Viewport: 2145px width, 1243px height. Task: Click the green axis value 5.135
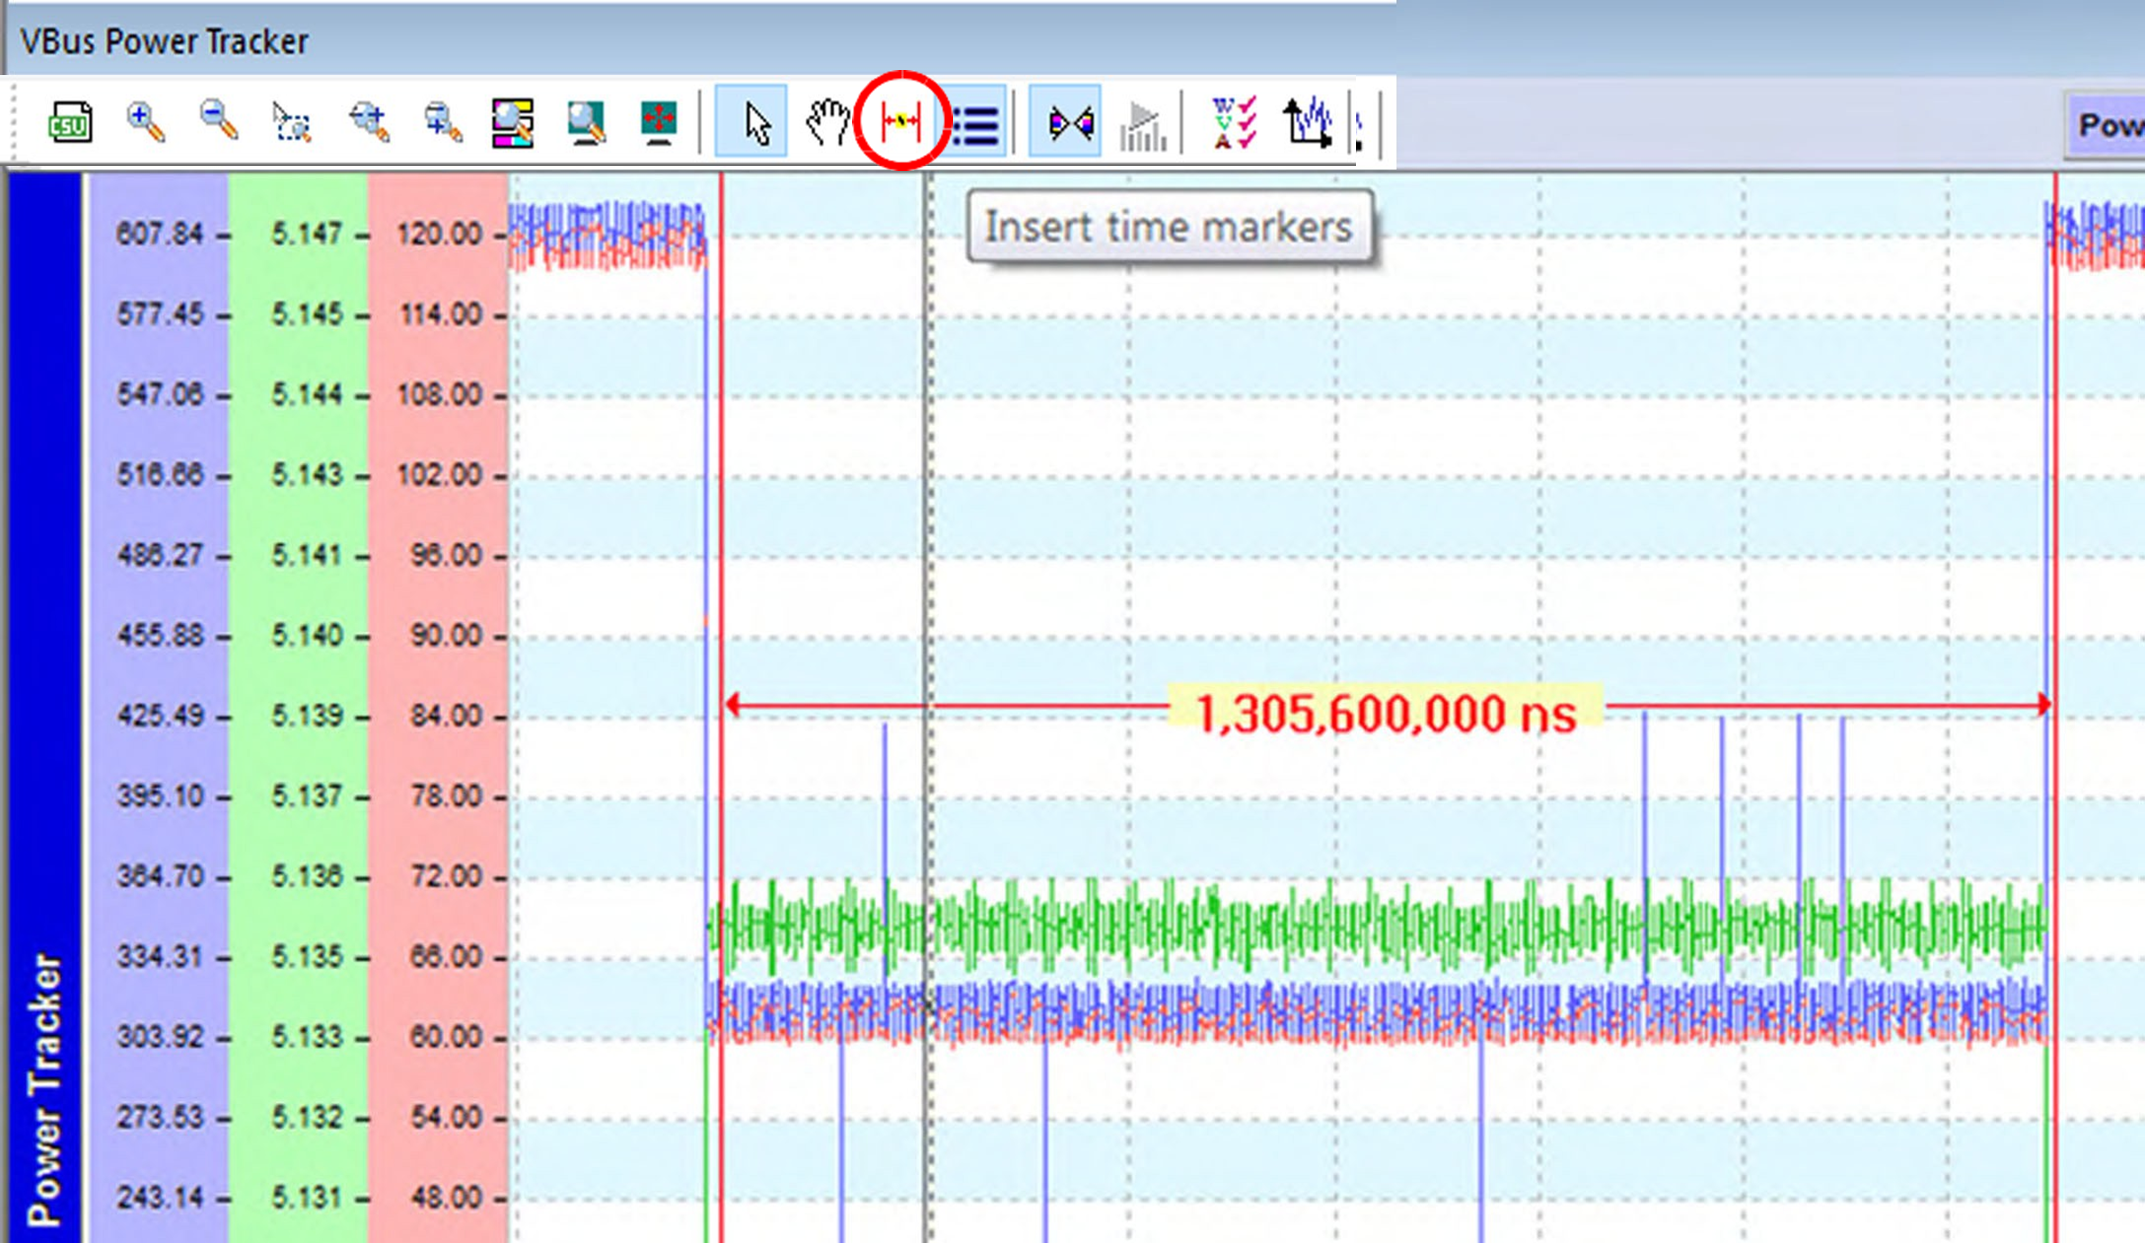[x=306, y=956]
